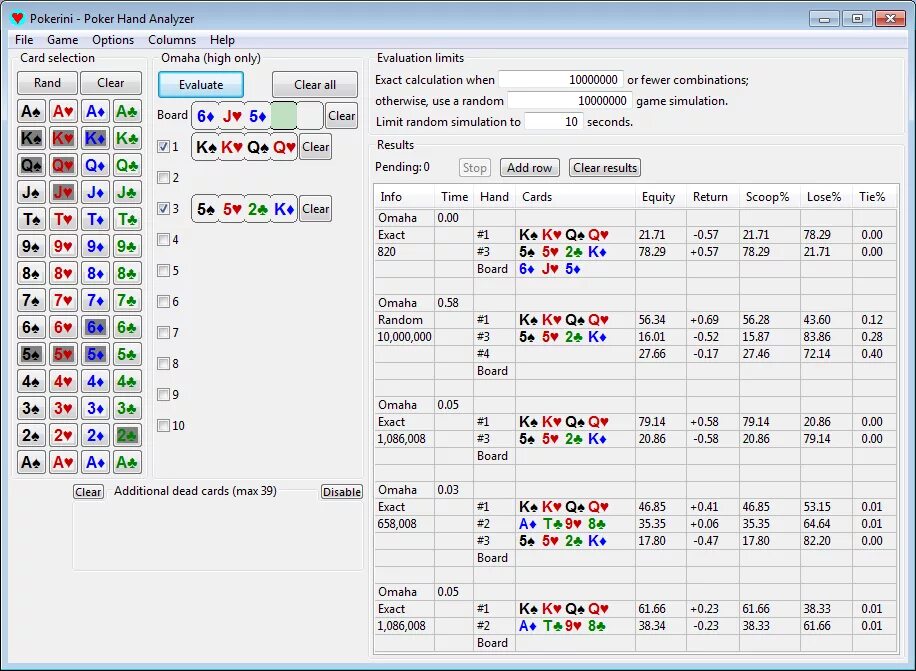Enable hand 8 checkbox
The width and height of the screenshot is (916, 671).
coord(164,363)
